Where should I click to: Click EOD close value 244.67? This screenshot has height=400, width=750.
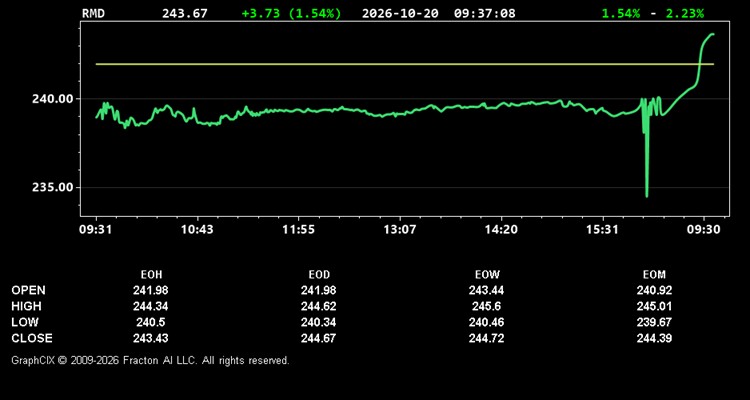(x=319, y=338)
